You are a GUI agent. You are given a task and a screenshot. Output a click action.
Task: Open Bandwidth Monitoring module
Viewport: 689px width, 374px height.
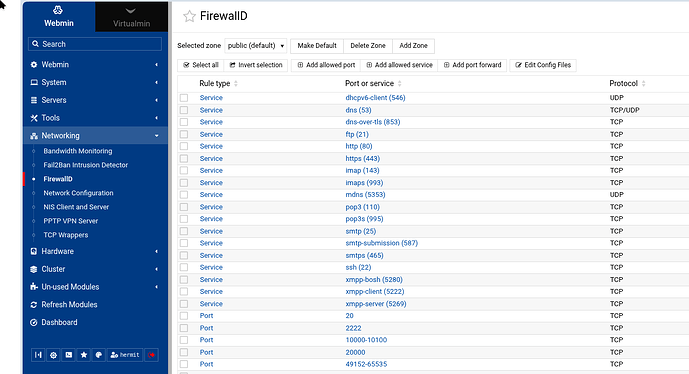[x=78, y=151]
